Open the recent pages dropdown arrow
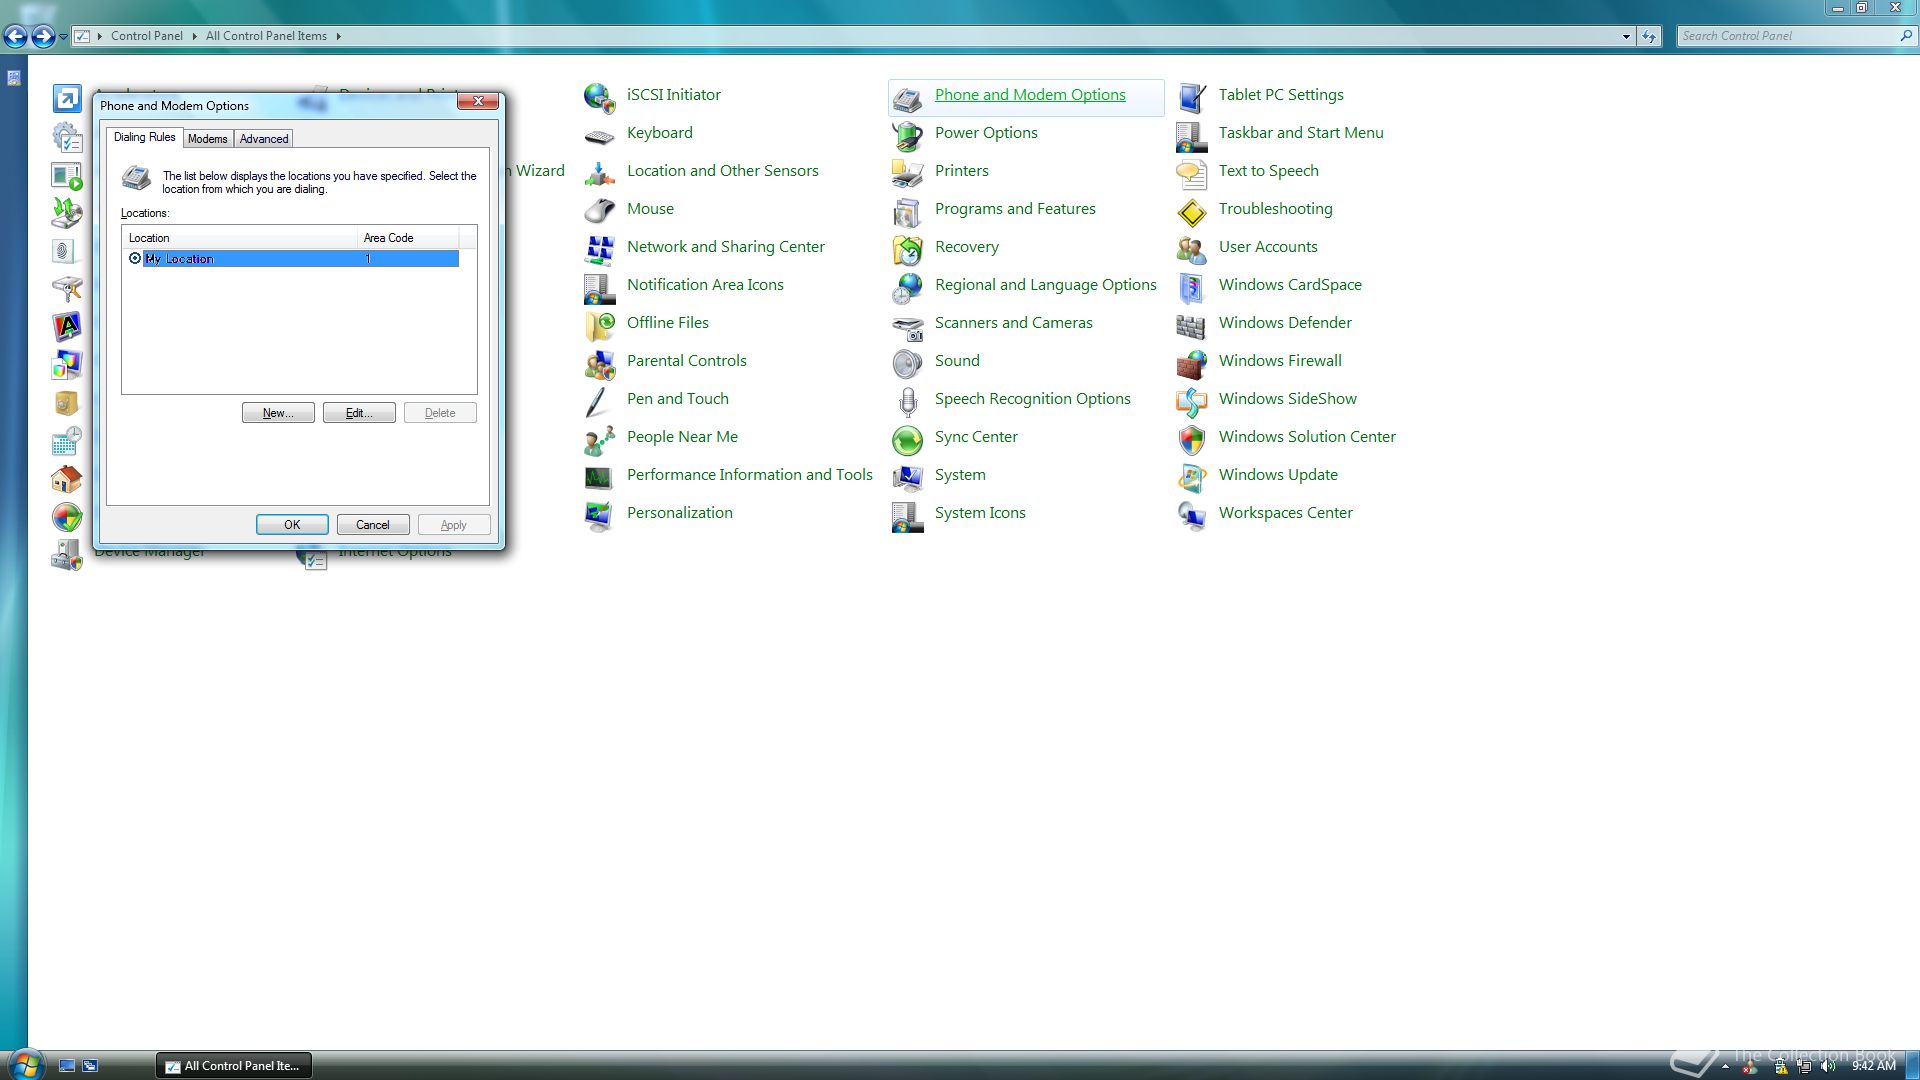This screenshot has width=1920, height=1080. coord(63,37)
